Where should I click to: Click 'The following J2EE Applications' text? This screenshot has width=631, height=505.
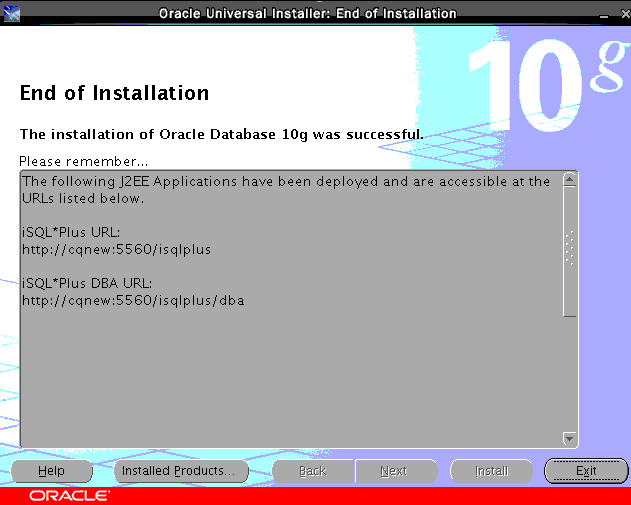tap(129, 182)
